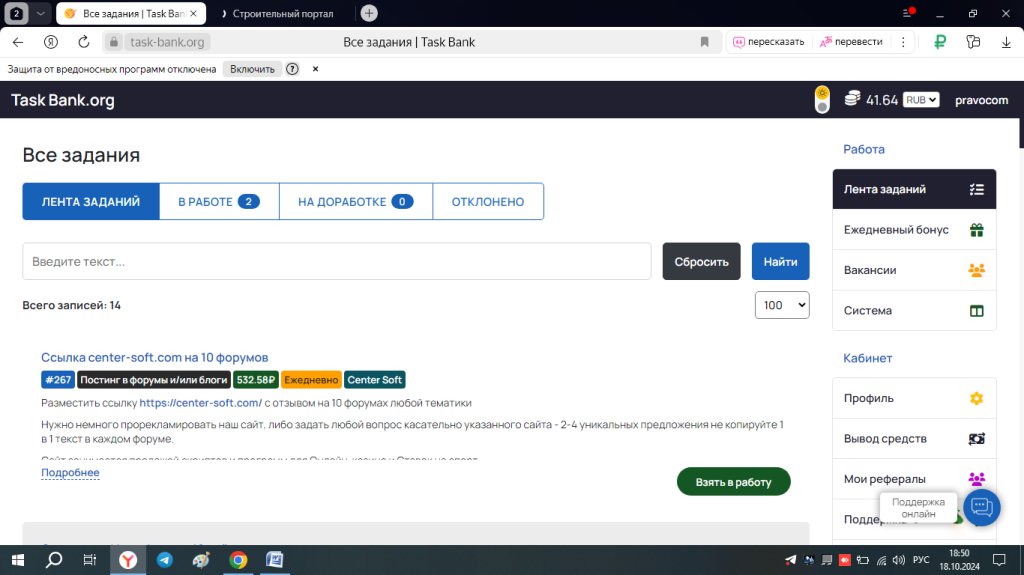1024x575 pixels.
Task: Switch to the НА ДОРАБОТКЕ tab
Action: (355, 201)
